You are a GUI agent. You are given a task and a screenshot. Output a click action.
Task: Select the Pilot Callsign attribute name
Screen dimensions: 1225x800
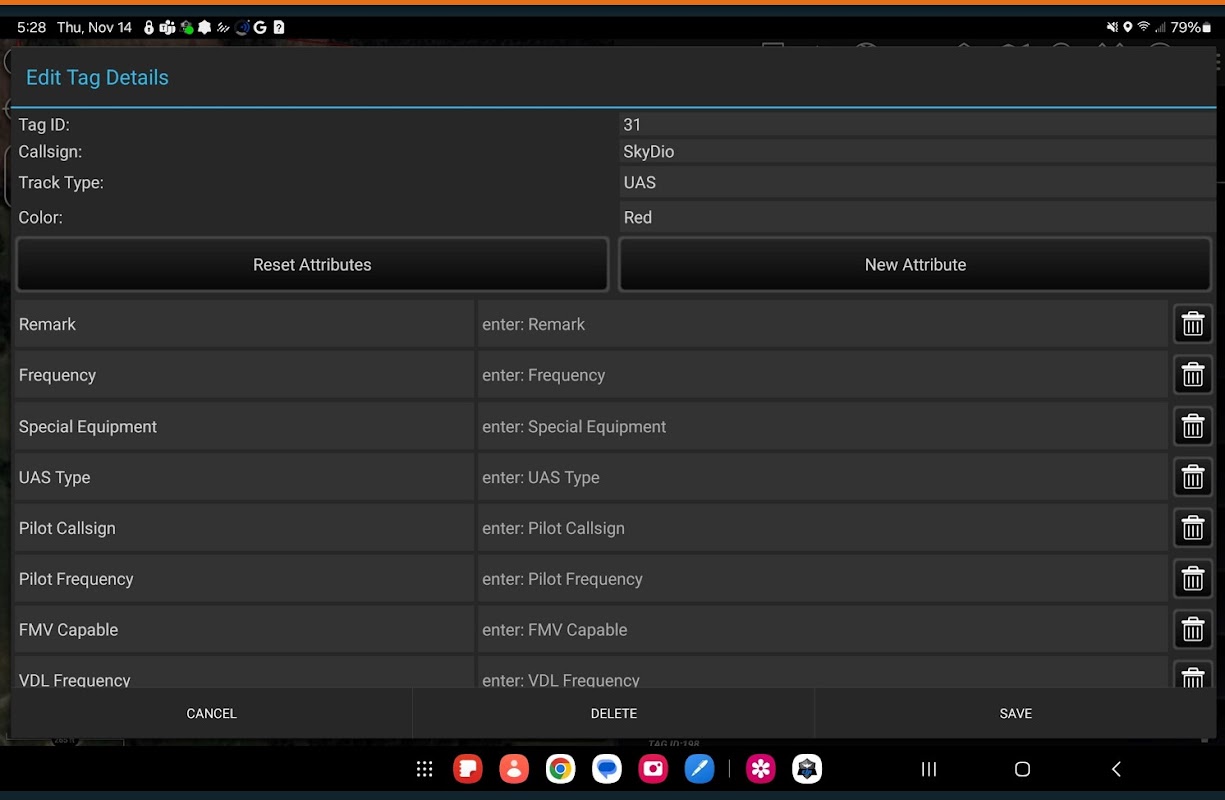[244, 528]
